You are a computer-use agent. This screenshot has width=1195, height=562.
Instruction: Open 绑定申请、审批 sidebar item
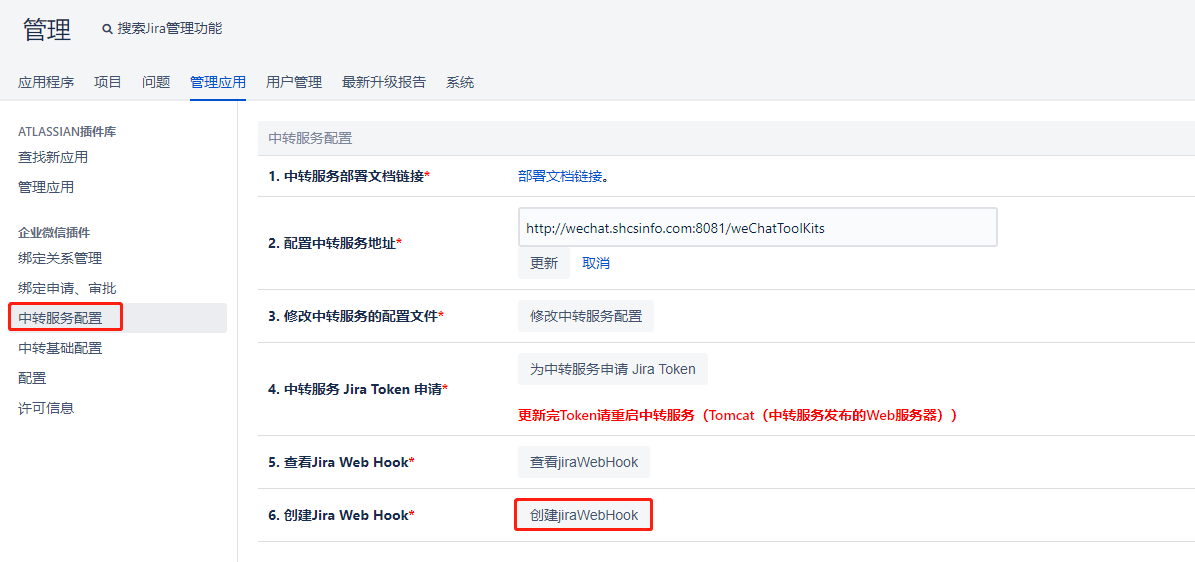[67, 288]
